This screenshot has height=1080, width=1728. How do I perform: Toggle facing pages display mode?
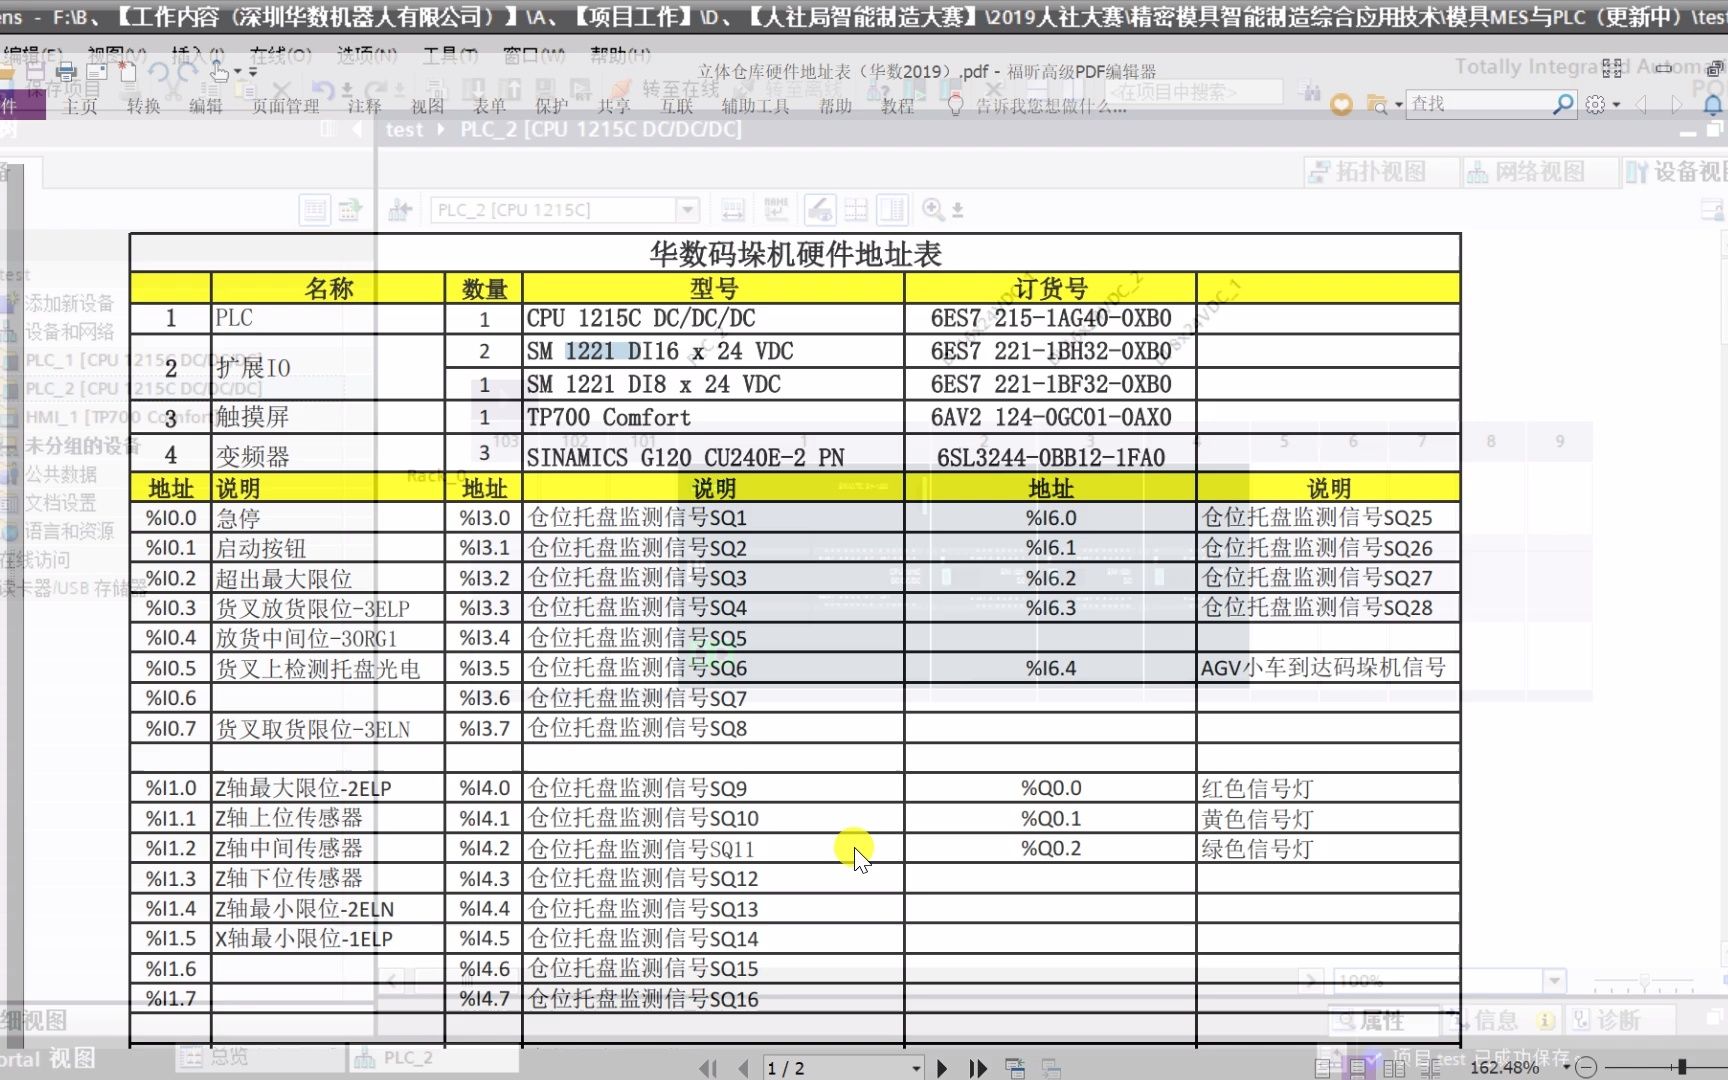(x=1395, y=1068)
